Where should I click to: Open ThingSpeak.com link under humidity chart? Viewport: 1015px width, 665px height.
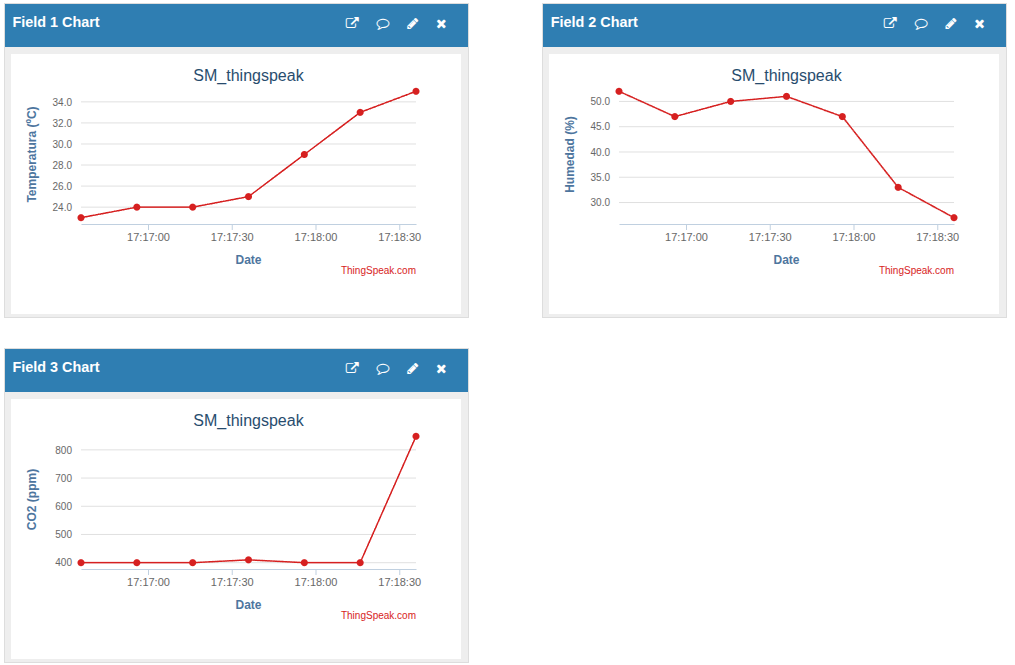(916, 270)
